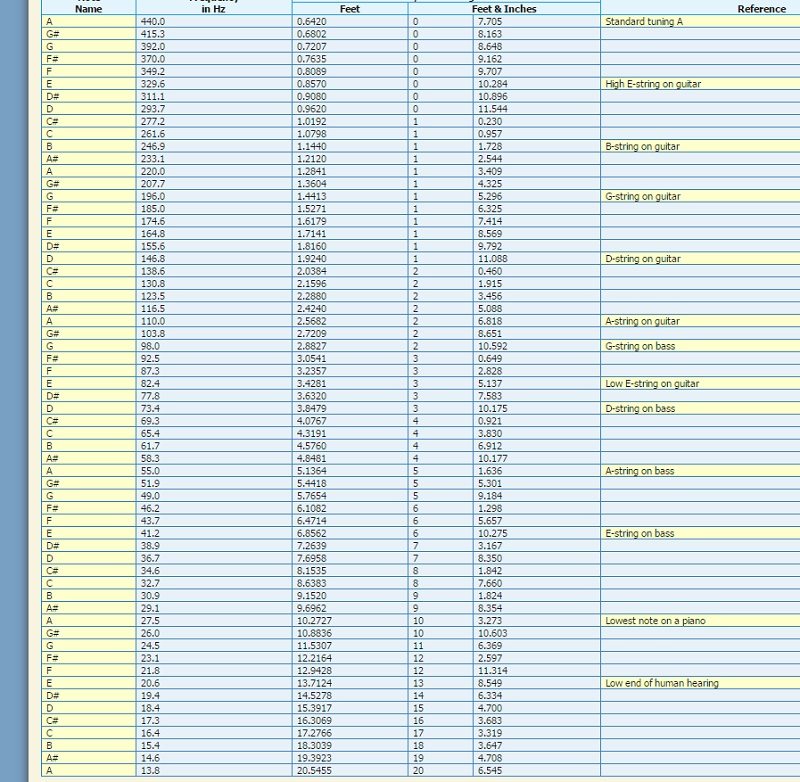Viewport: 800px width, 782px height.
Task: Select the 'Name' column header
Action: (88, 9)
